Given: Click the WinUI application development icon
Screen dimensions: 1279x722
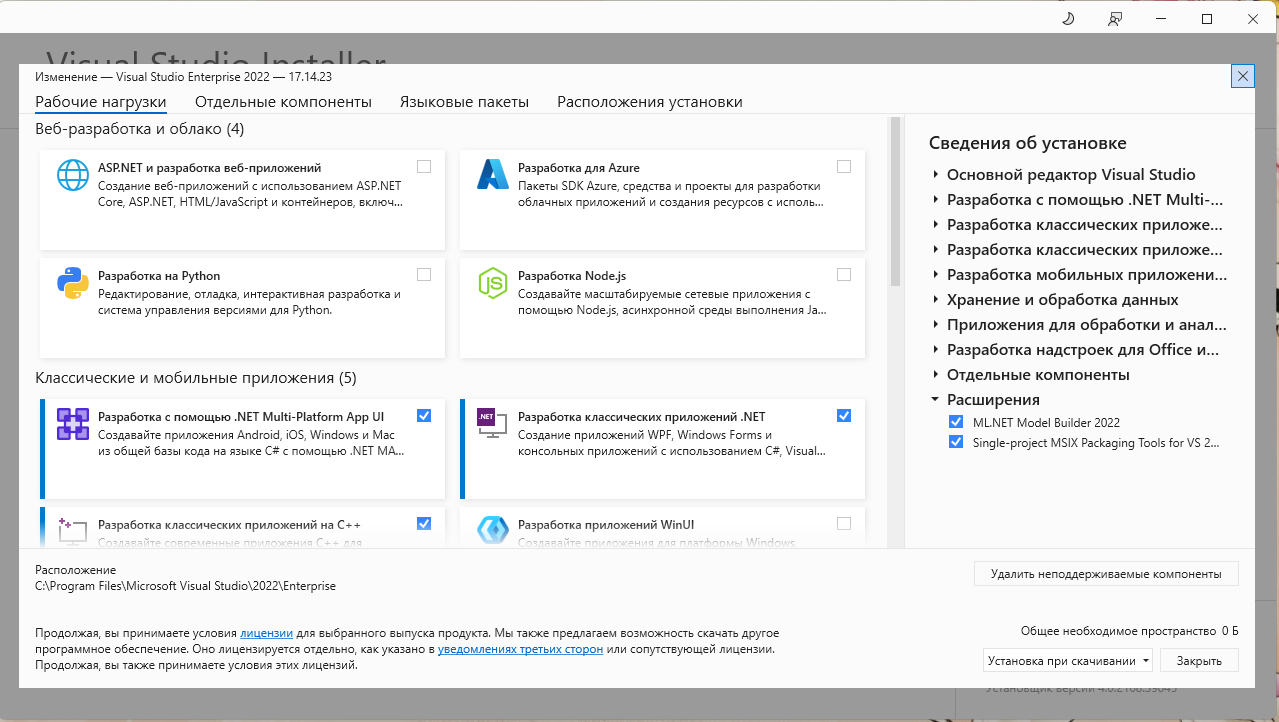Looking at the screenshot, I should pyautogui.click(x=493, y=530).
